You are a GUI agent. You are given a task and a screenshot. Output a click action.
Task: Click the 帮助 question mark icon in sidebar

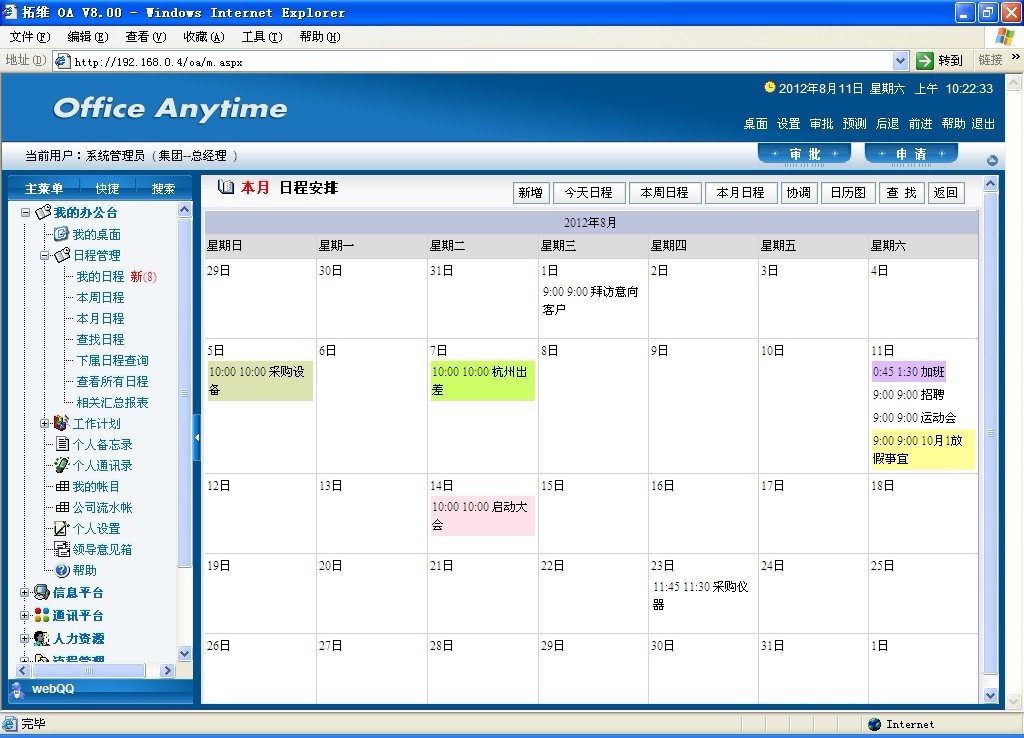click(x=62, y=570)
